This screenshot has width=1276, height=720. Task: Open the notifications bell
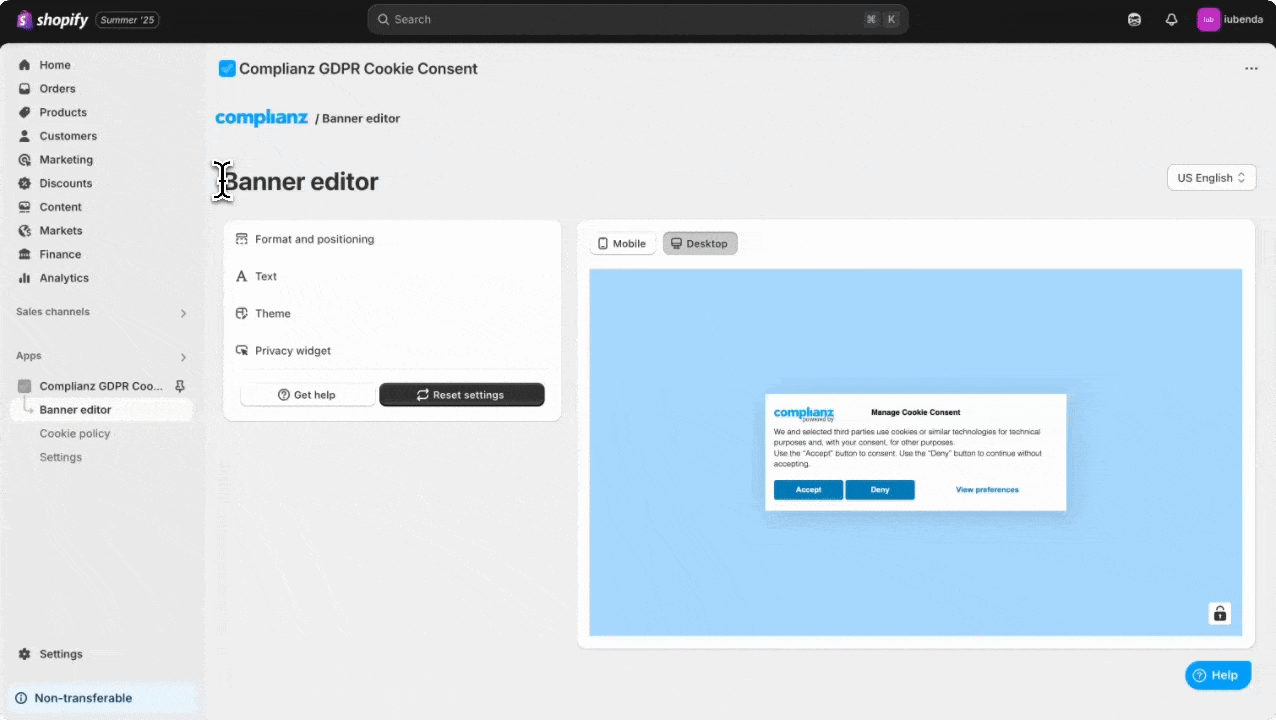pos(1171,20)
